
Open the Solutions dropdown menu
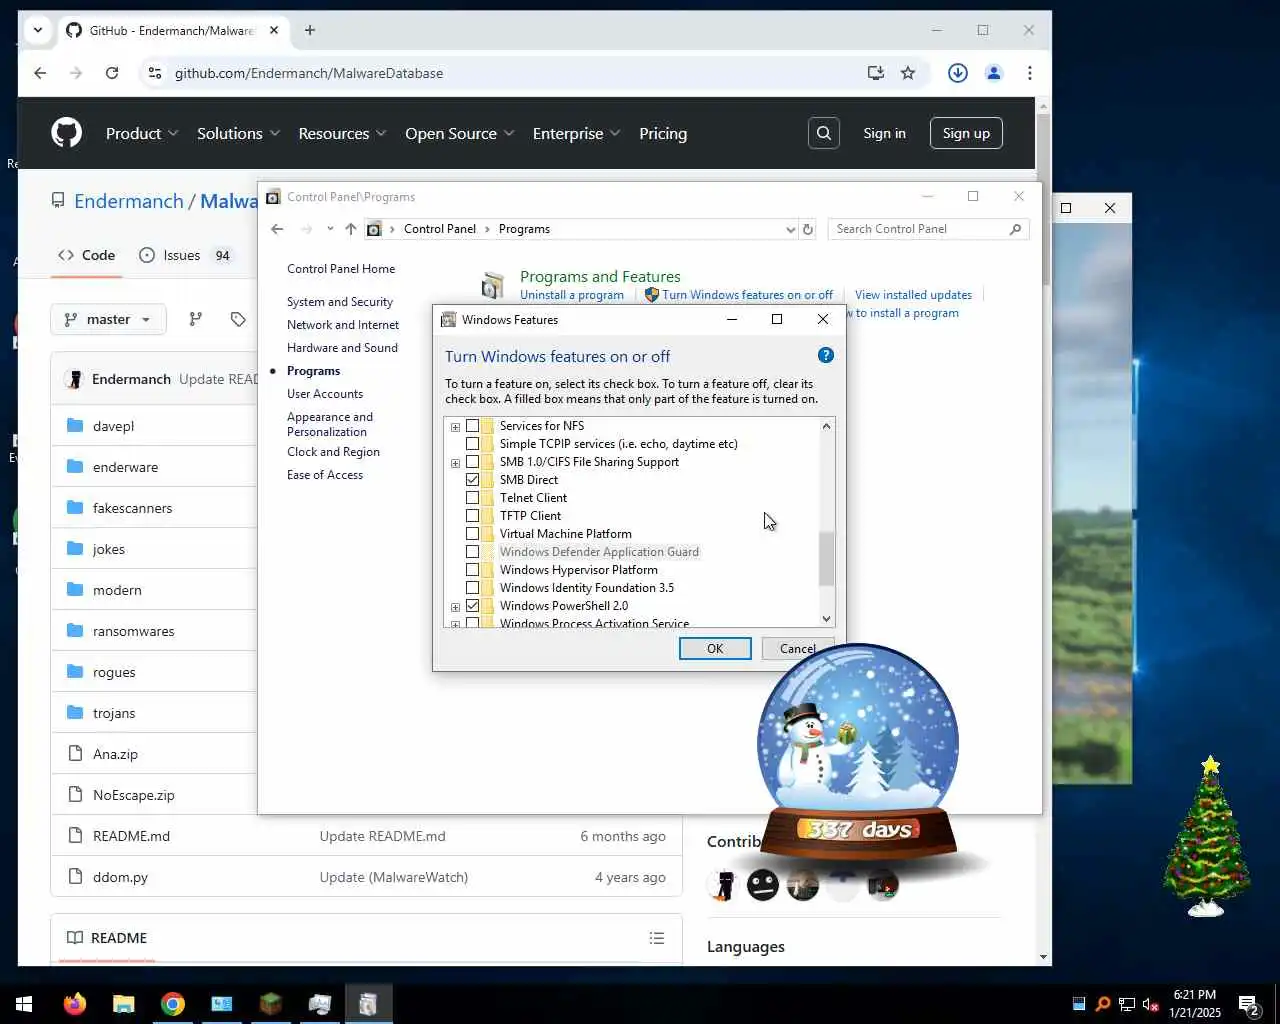coord(238,133)
